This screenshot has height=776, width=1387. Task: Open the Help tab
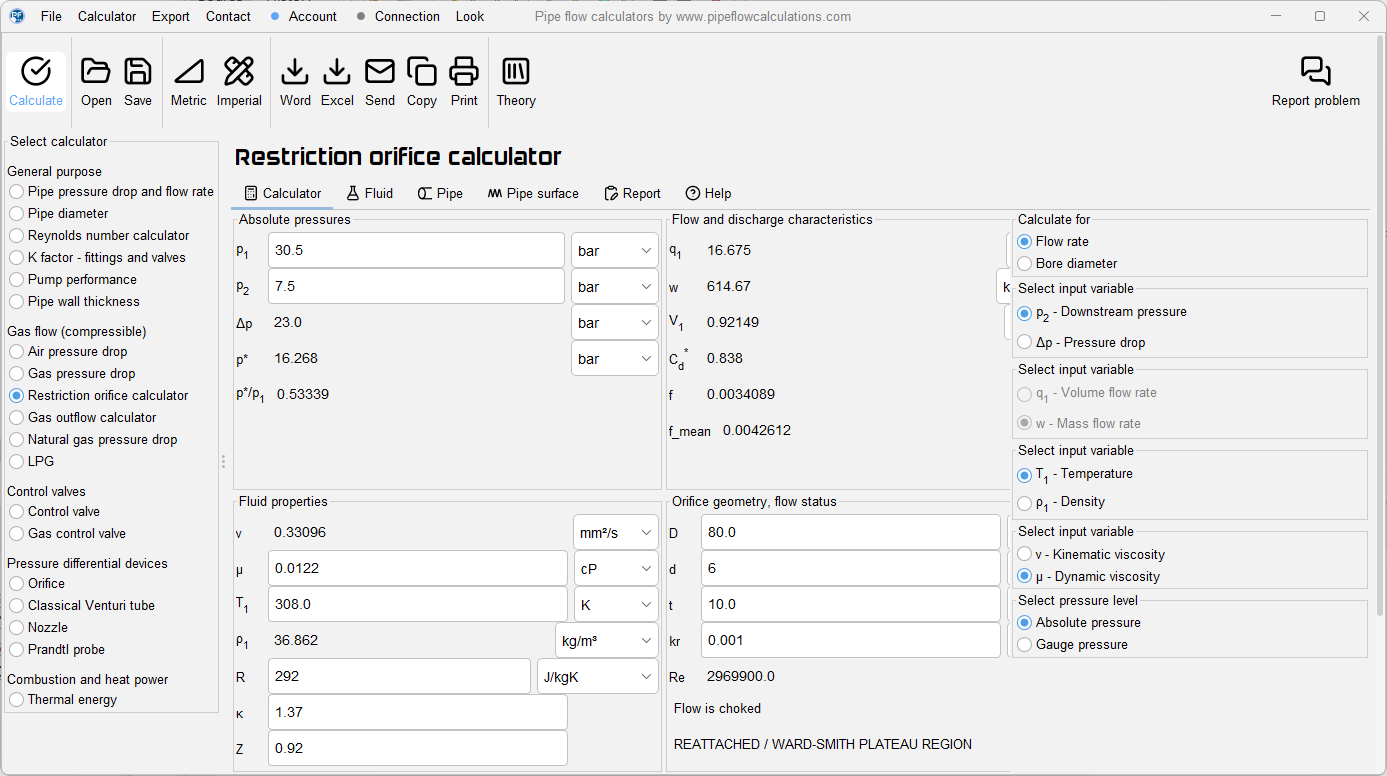coord(708,193)
